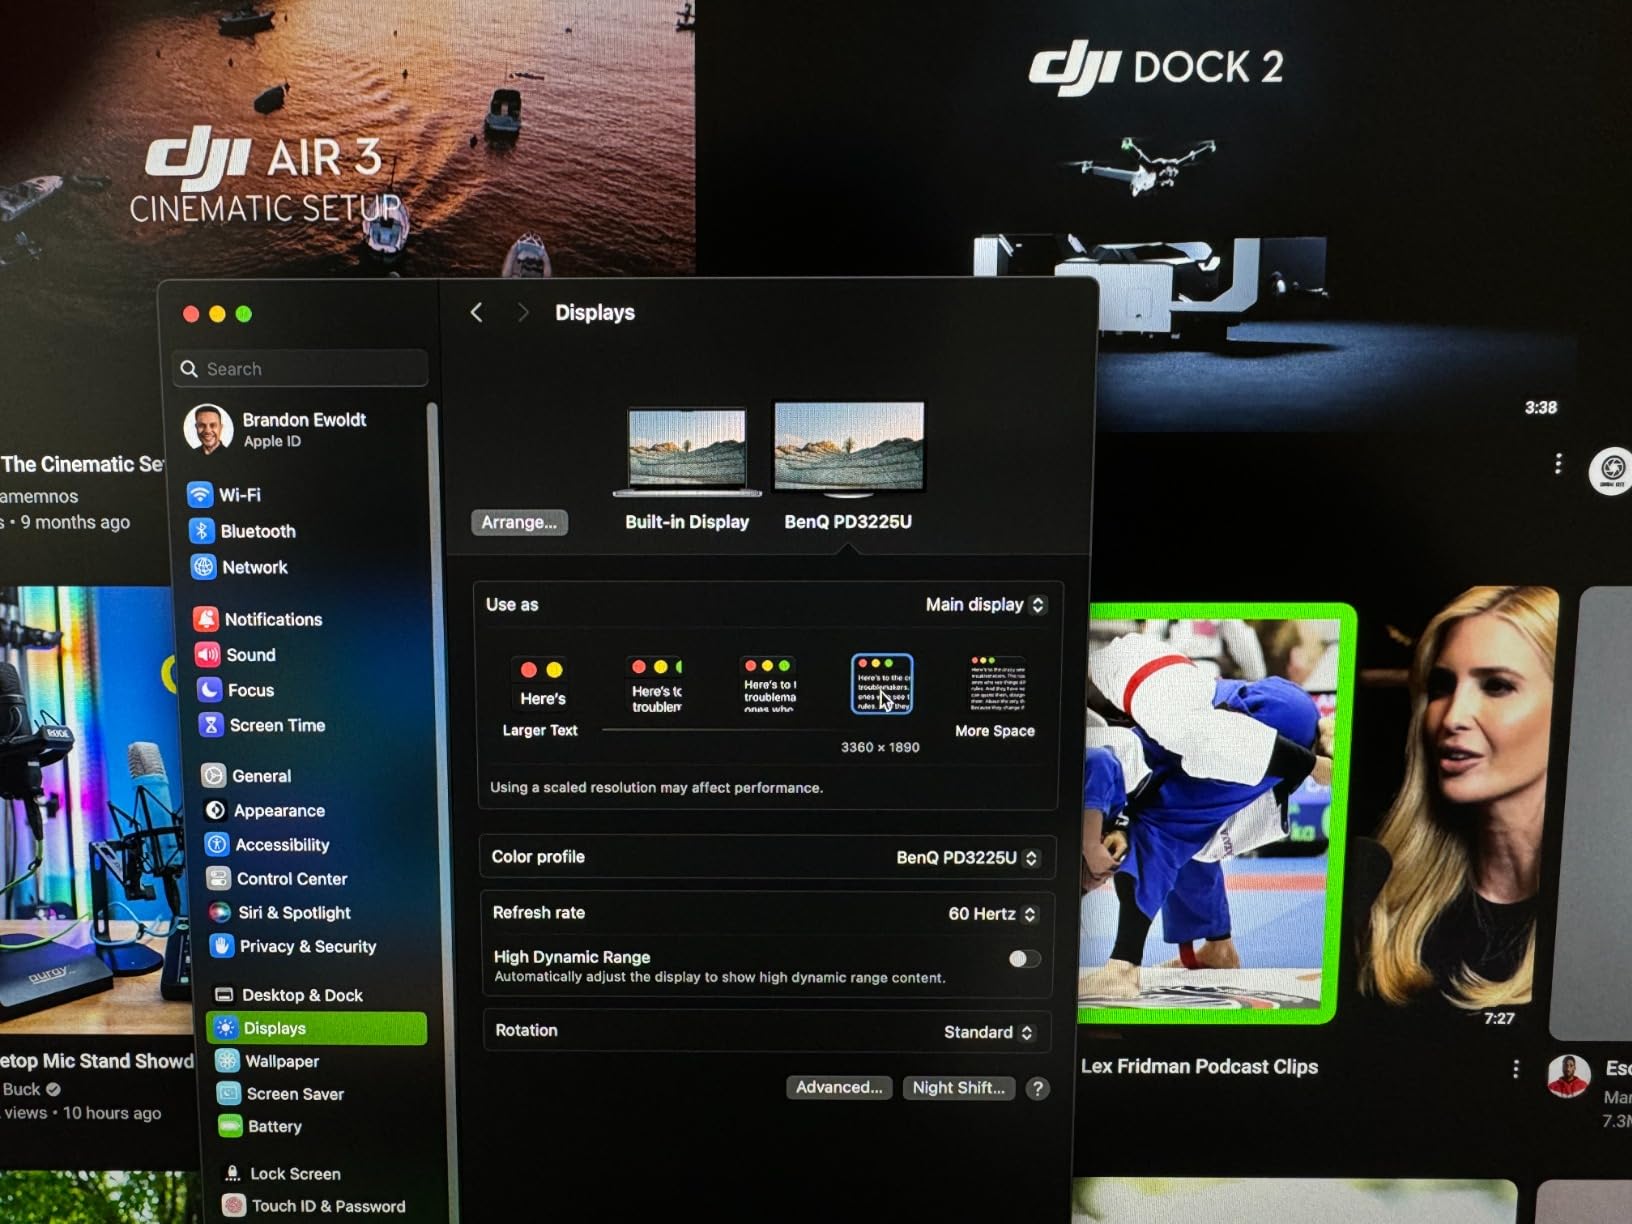Open Notifications settings

pos(274,618)
